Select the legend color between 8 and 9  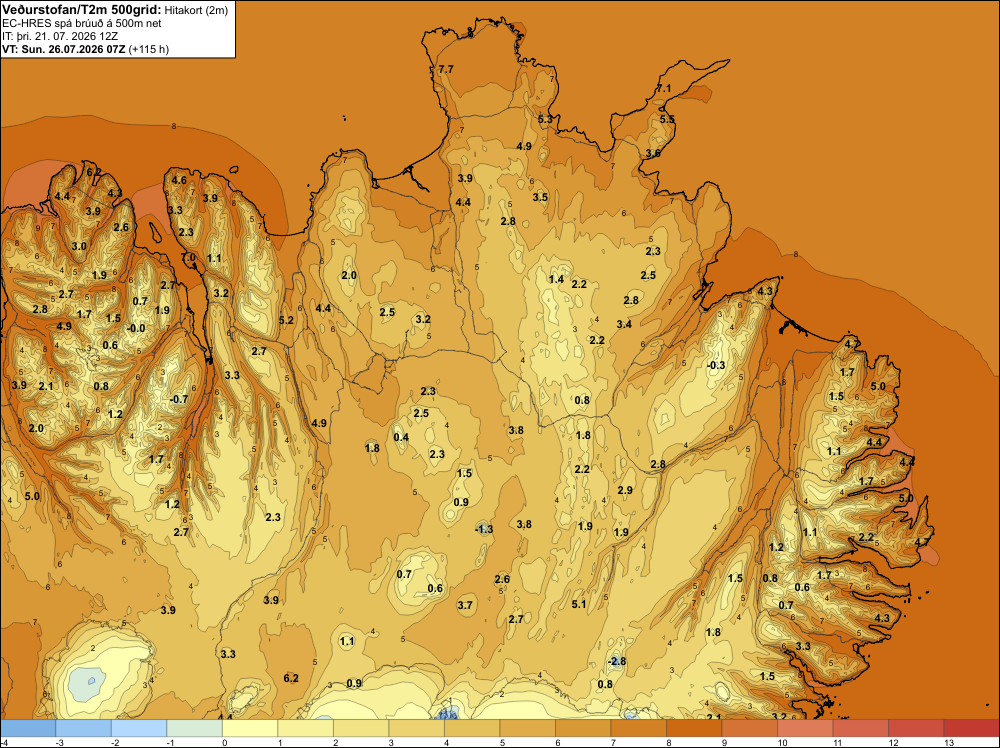pos(694,728)
